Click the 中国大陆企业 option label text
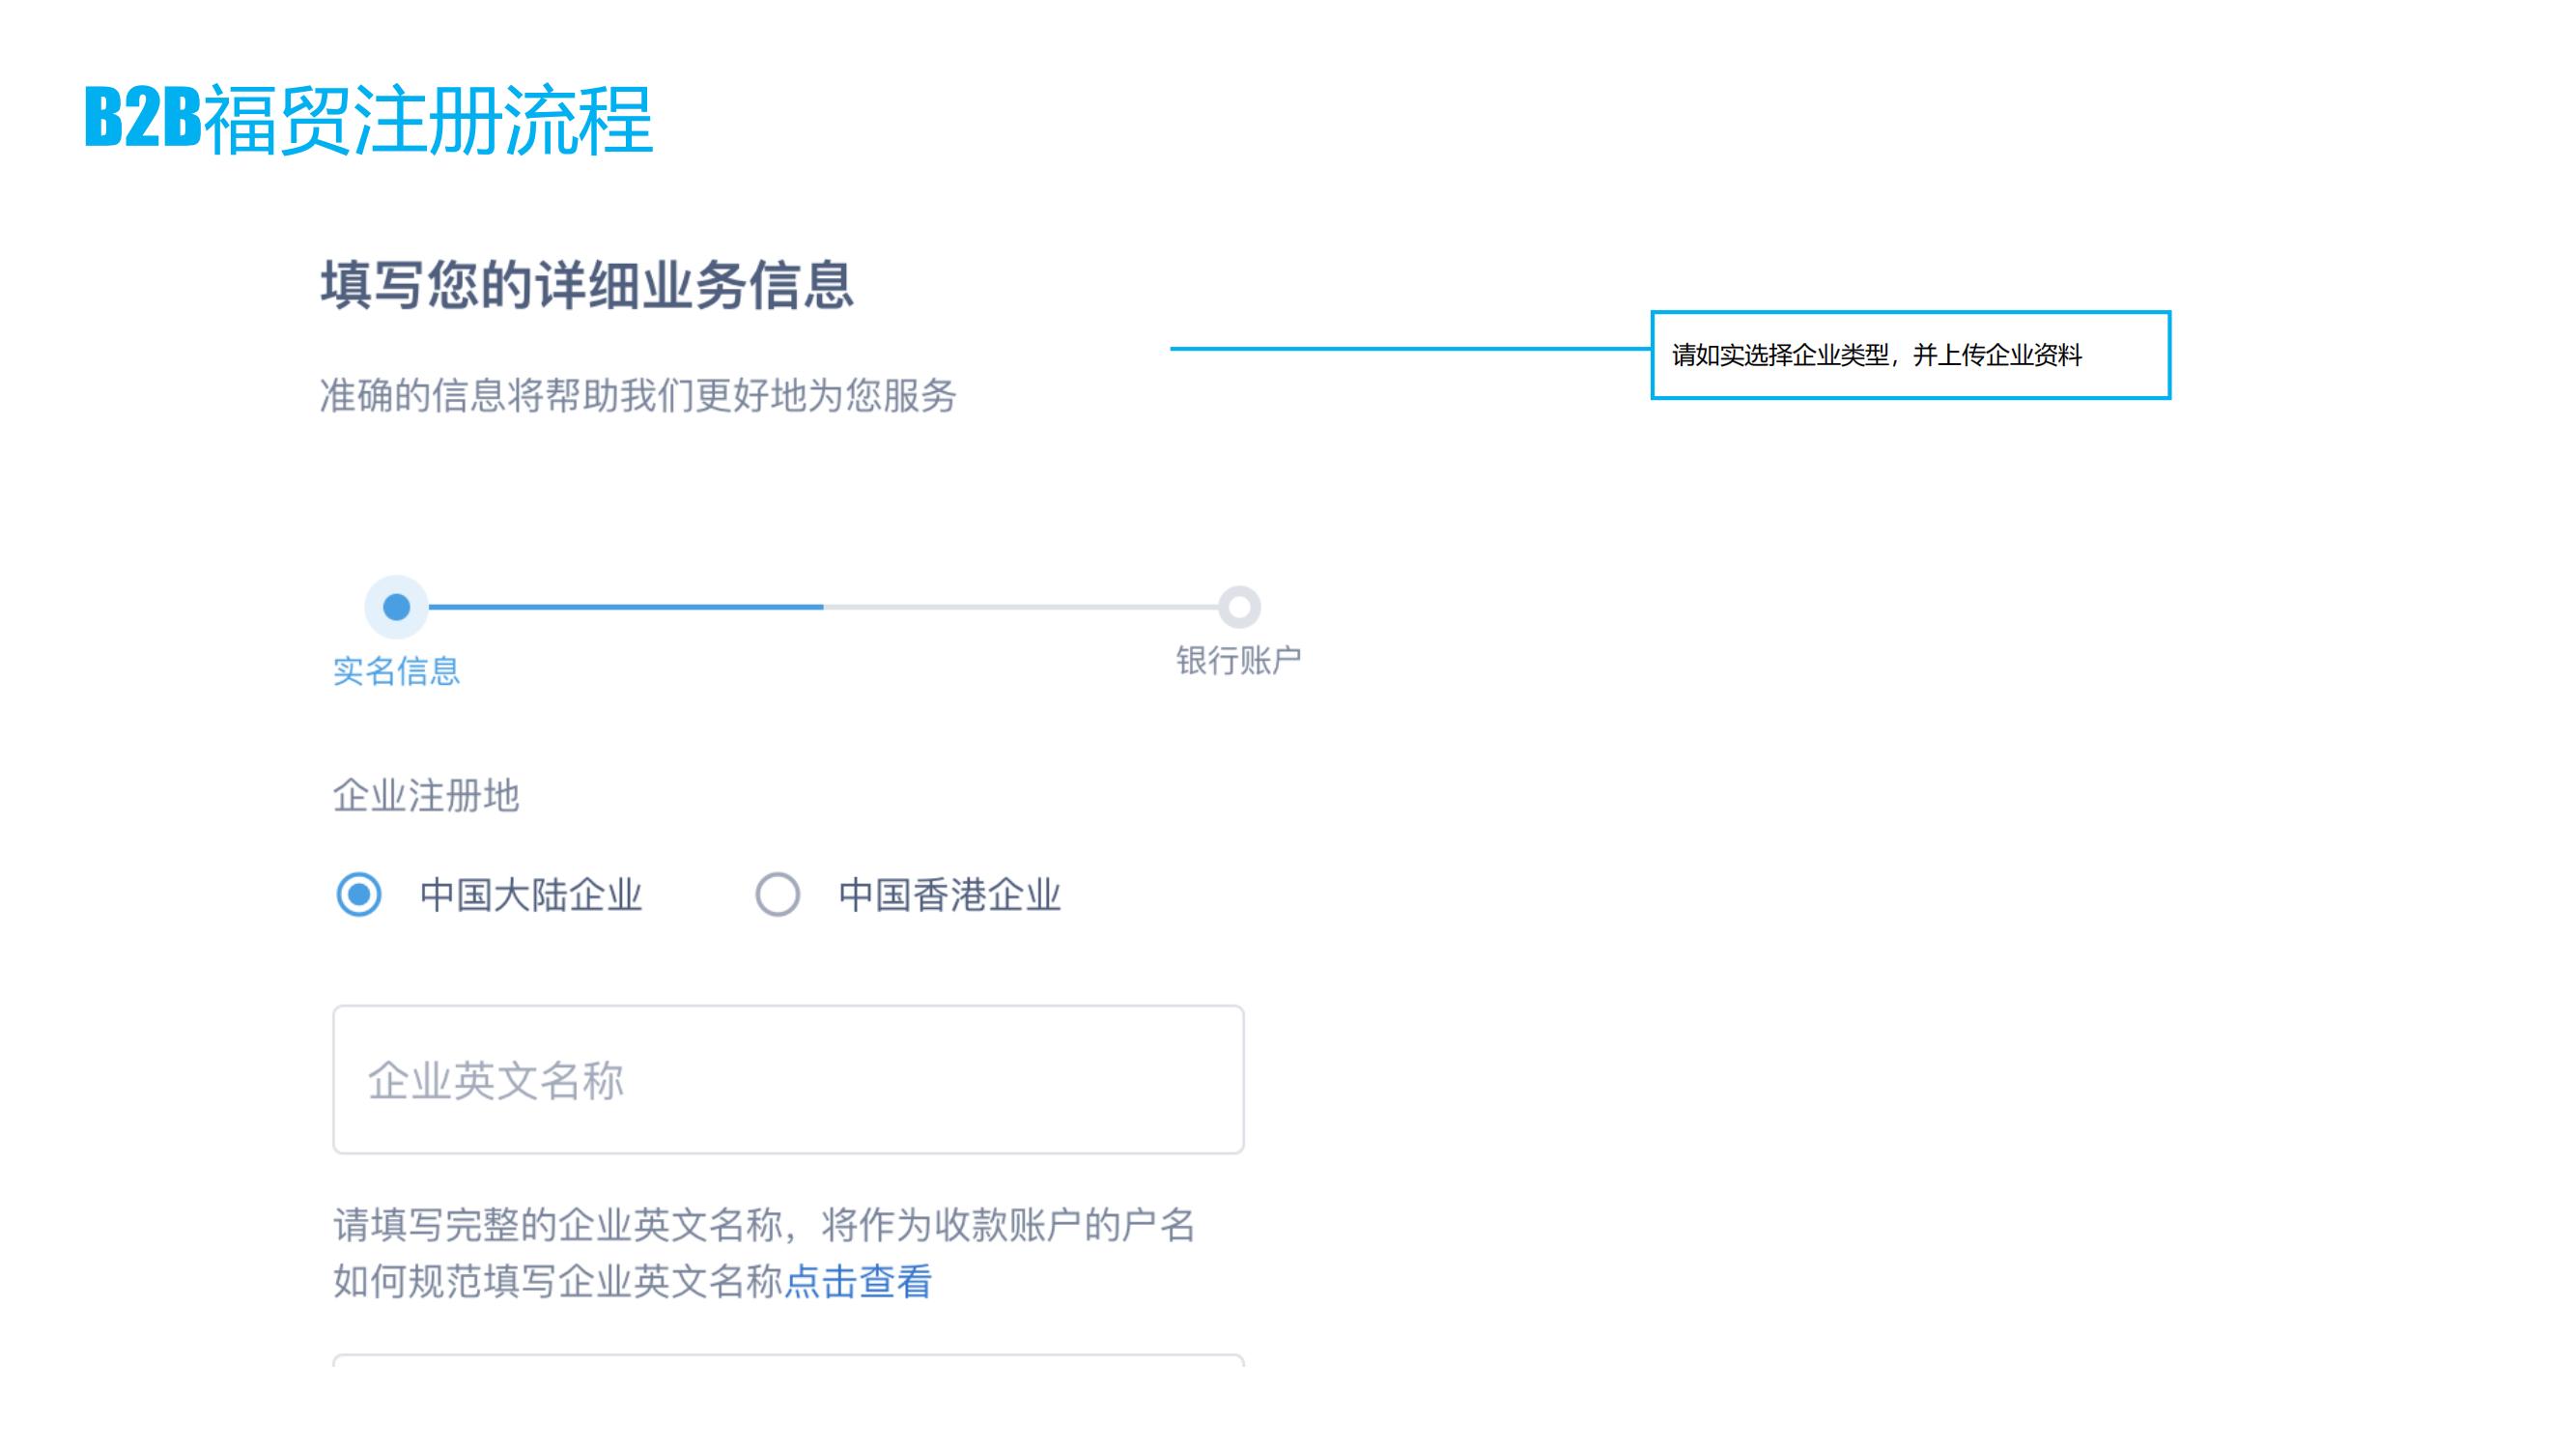Image resolution: width=2576 pixels, height=1449 pixels. point(530,895)
